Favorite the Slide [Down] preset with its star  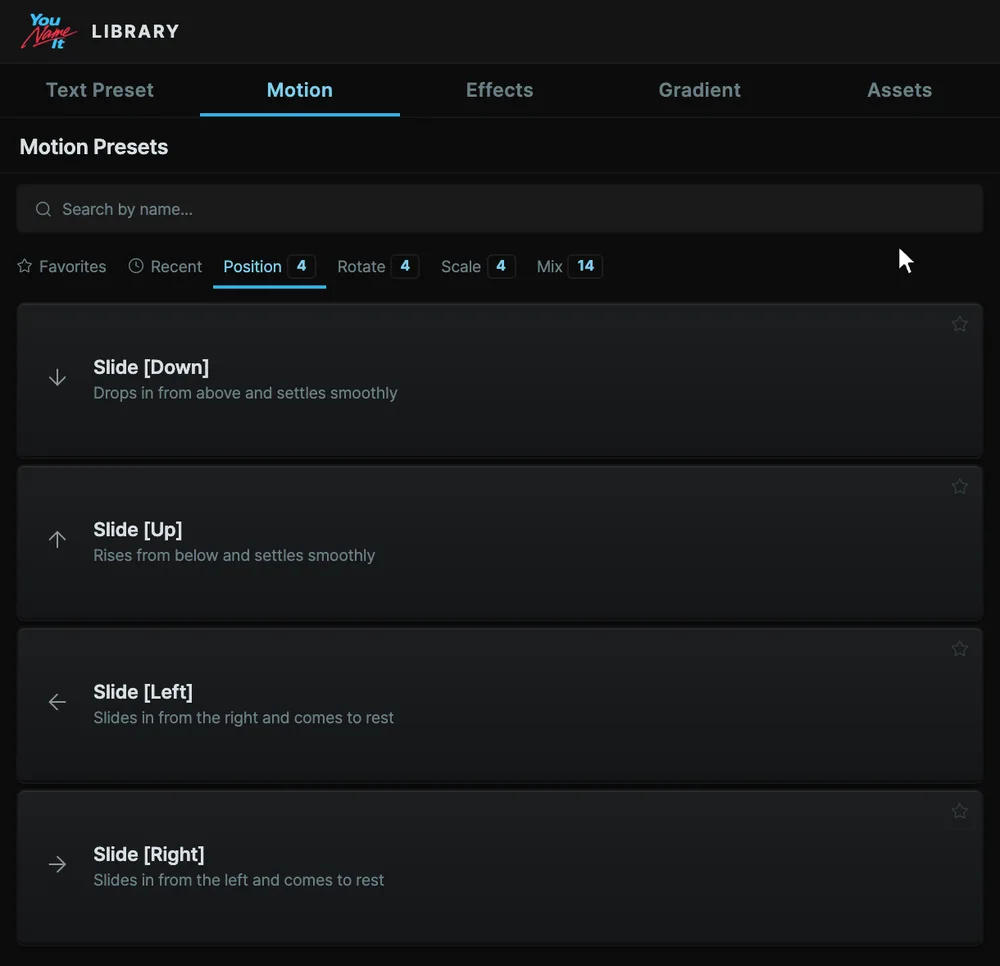(x=959, y=324)
